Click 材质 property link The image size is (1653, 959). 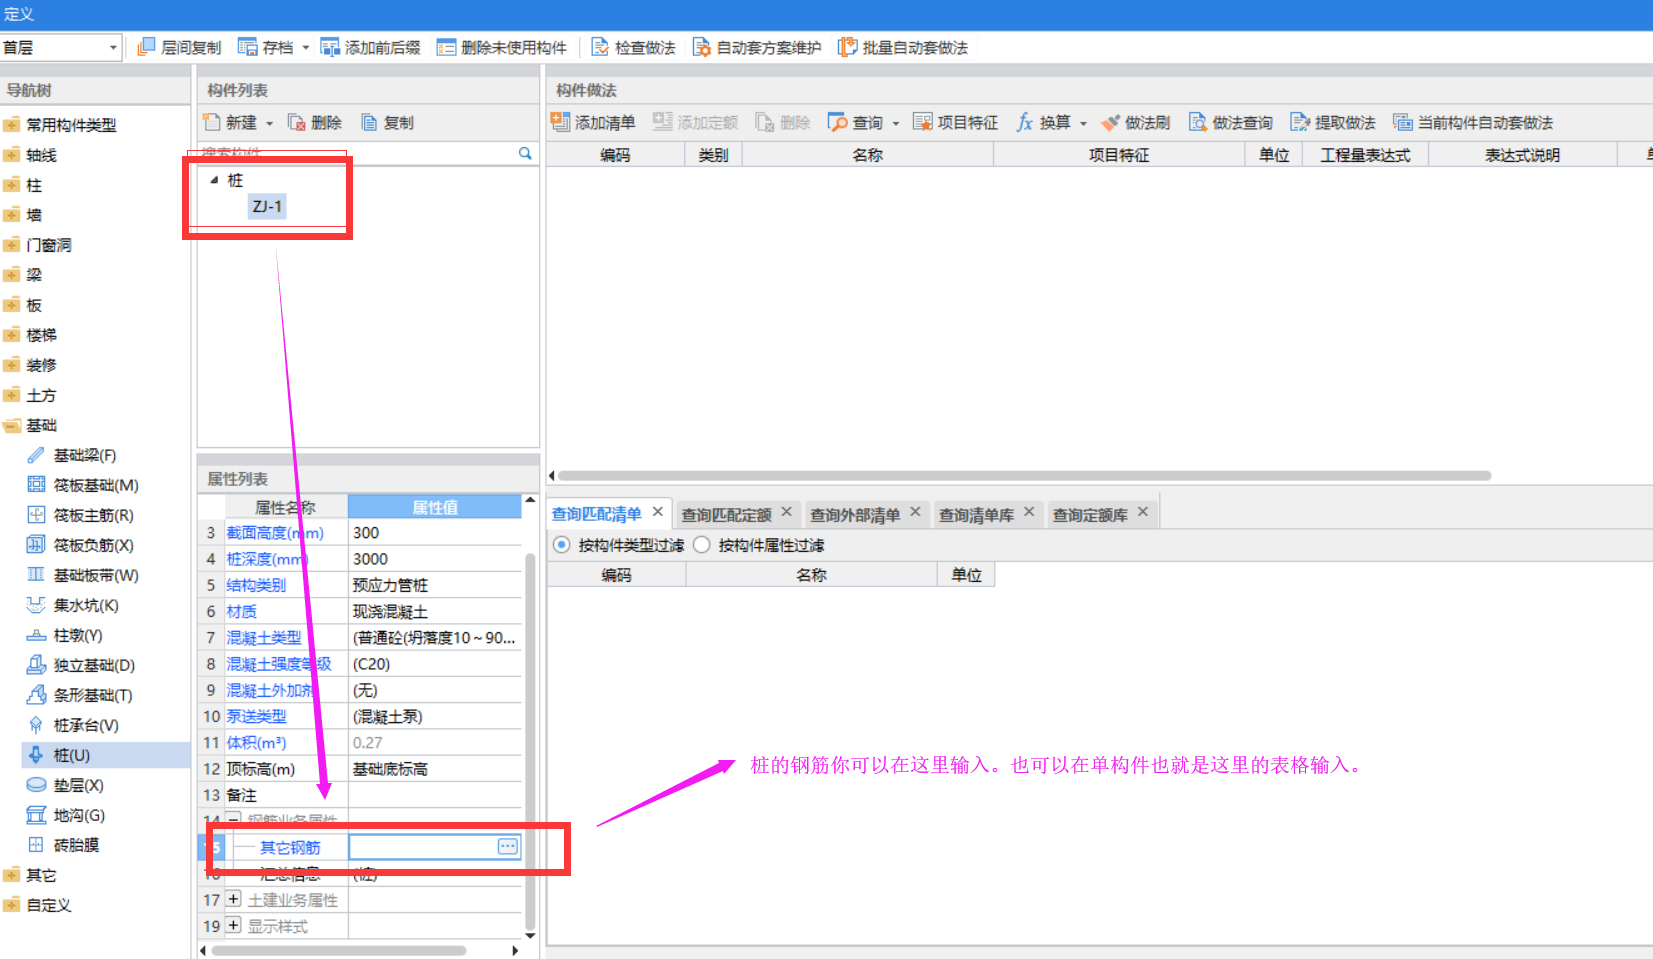(241, 611)
